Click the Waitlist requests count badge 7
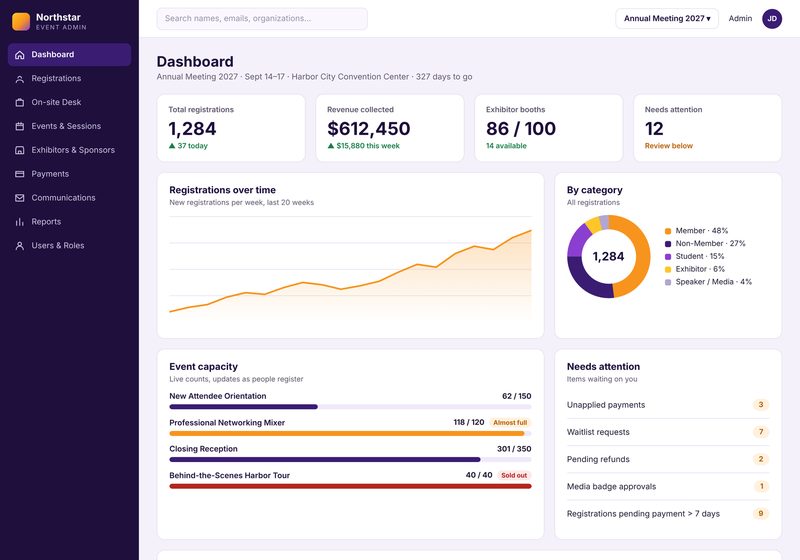 point(761,432)
